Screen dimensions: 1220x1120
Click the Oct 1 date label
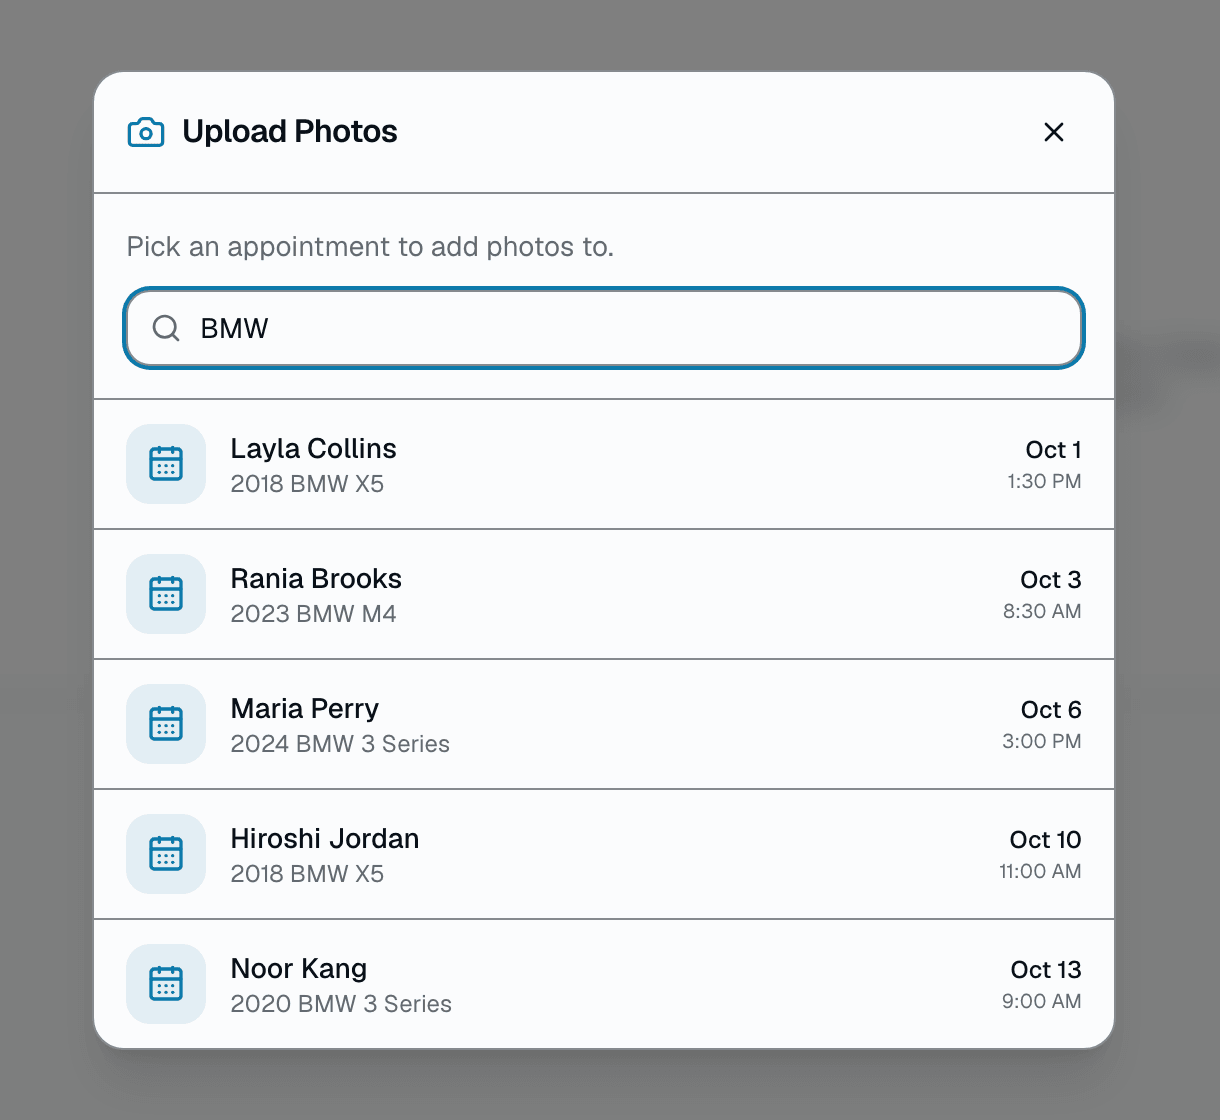tap(1054, 450)
